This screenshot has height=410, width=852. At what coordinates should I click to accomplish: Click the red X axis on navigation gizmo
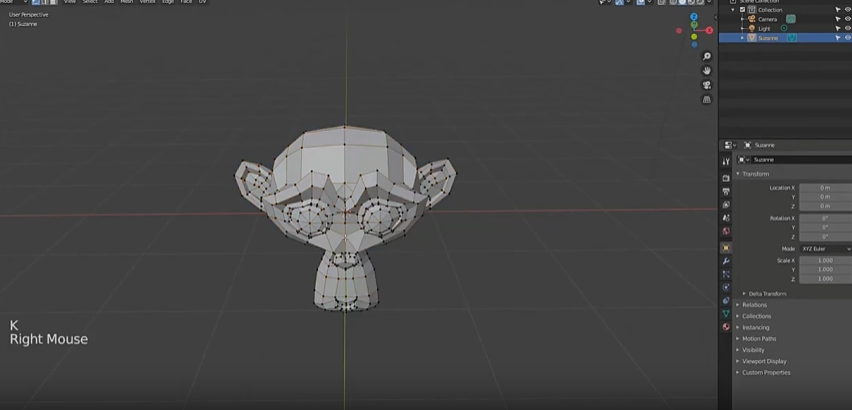(709, 30)
